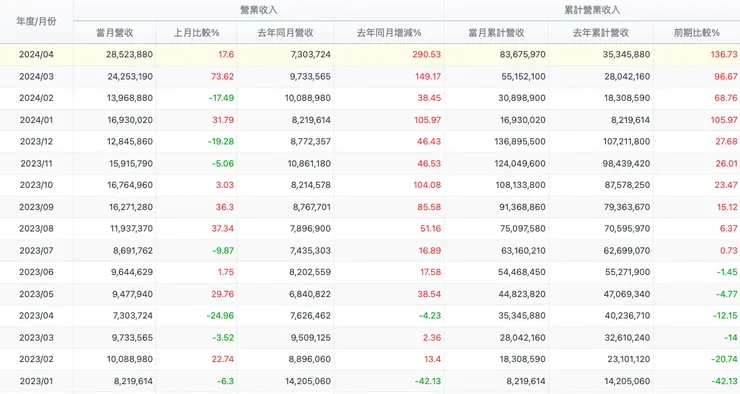
Task: Select the 2024/02 row date cell
Action: coord(36,98)
